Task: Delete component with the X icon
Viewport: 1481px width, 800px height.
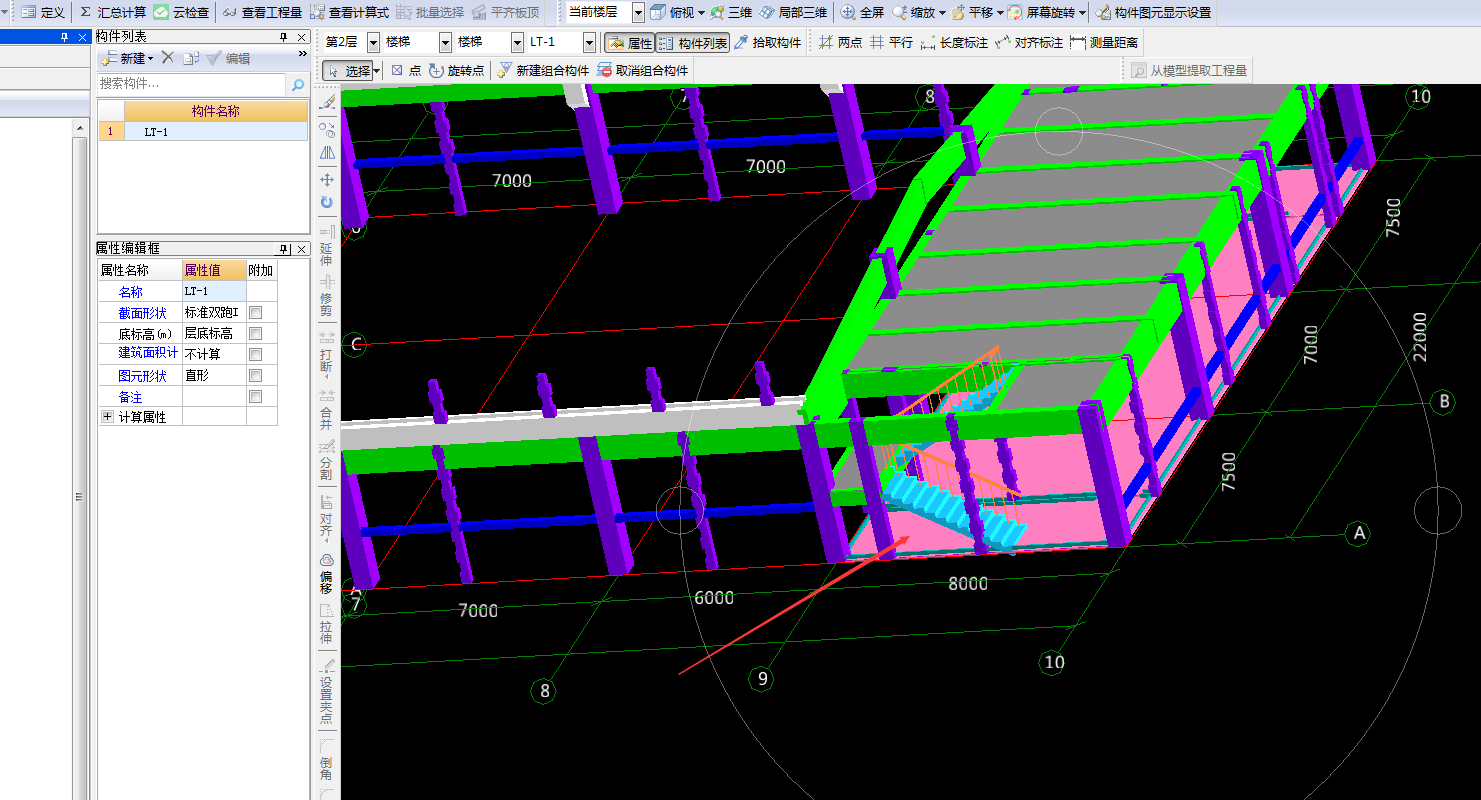Action: pos(167,58)
